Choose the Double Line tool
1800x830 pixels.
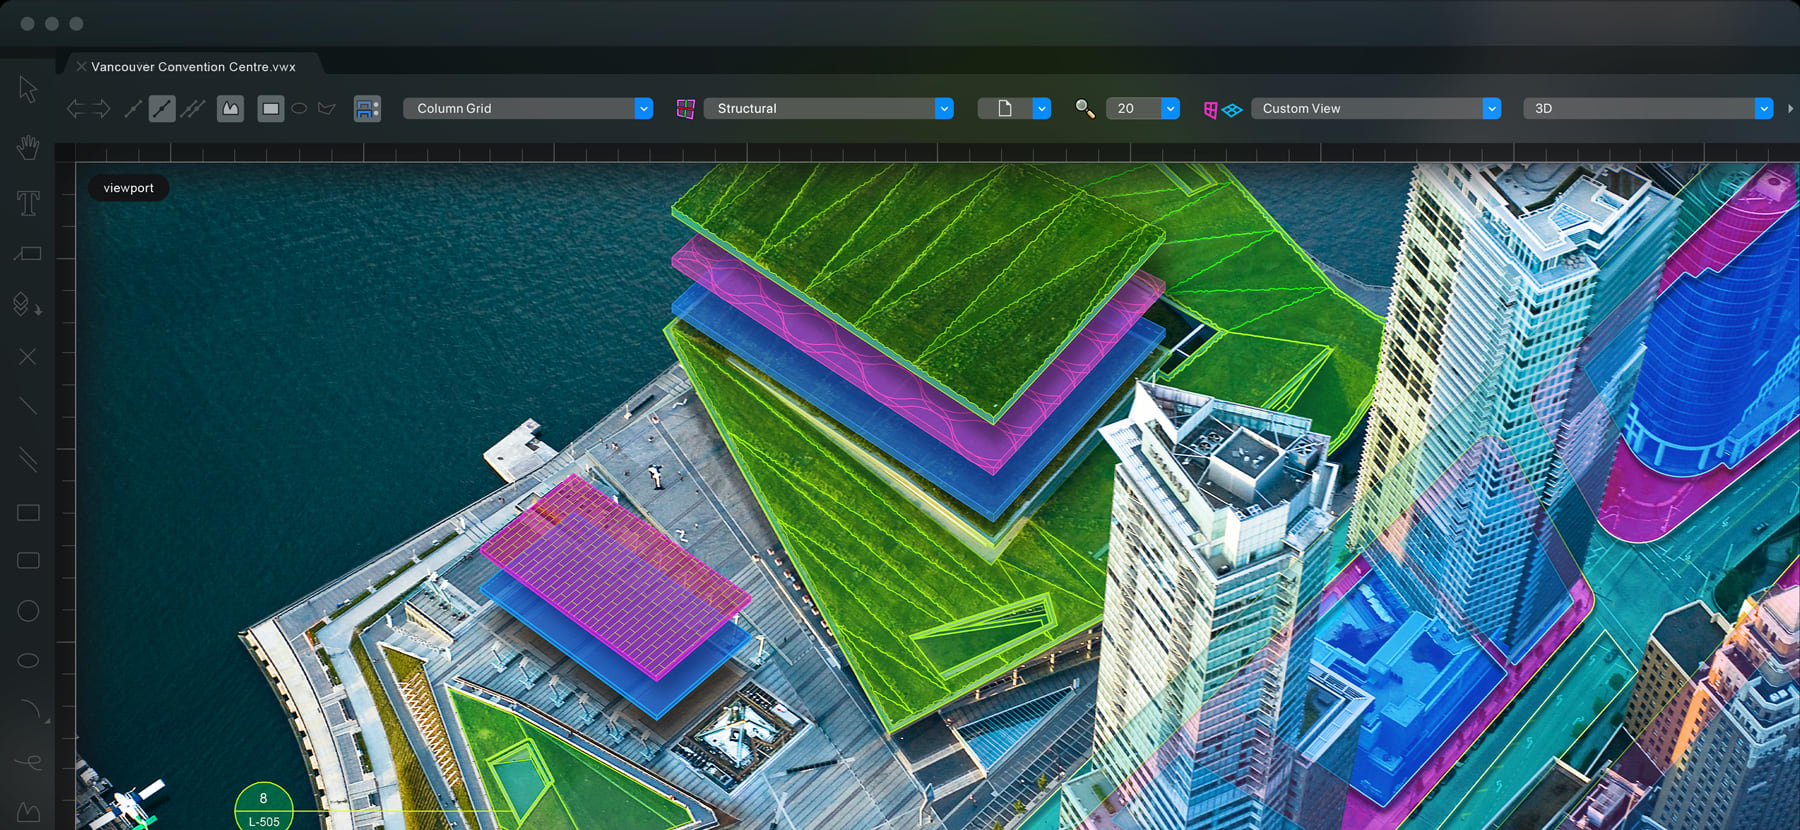pos(28,460)
